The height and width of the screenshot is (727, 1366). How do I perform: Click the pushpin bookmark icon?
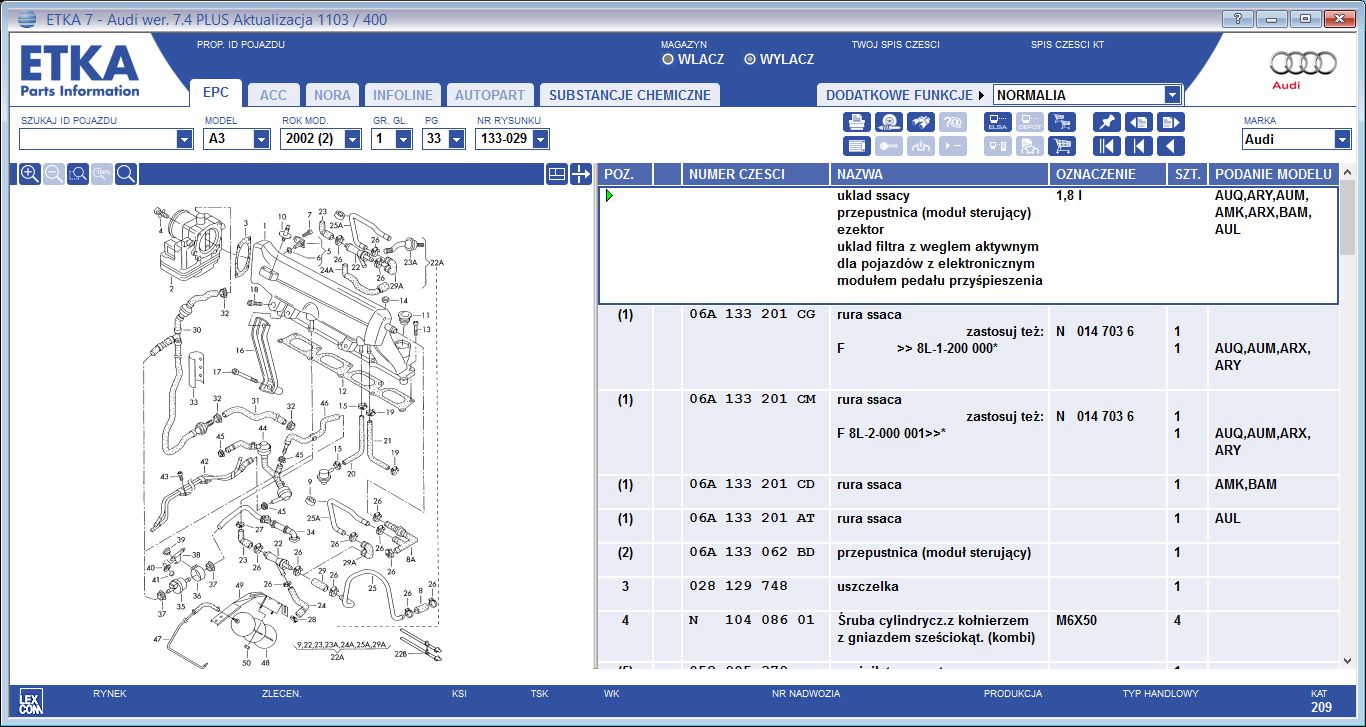point(1106,122)
